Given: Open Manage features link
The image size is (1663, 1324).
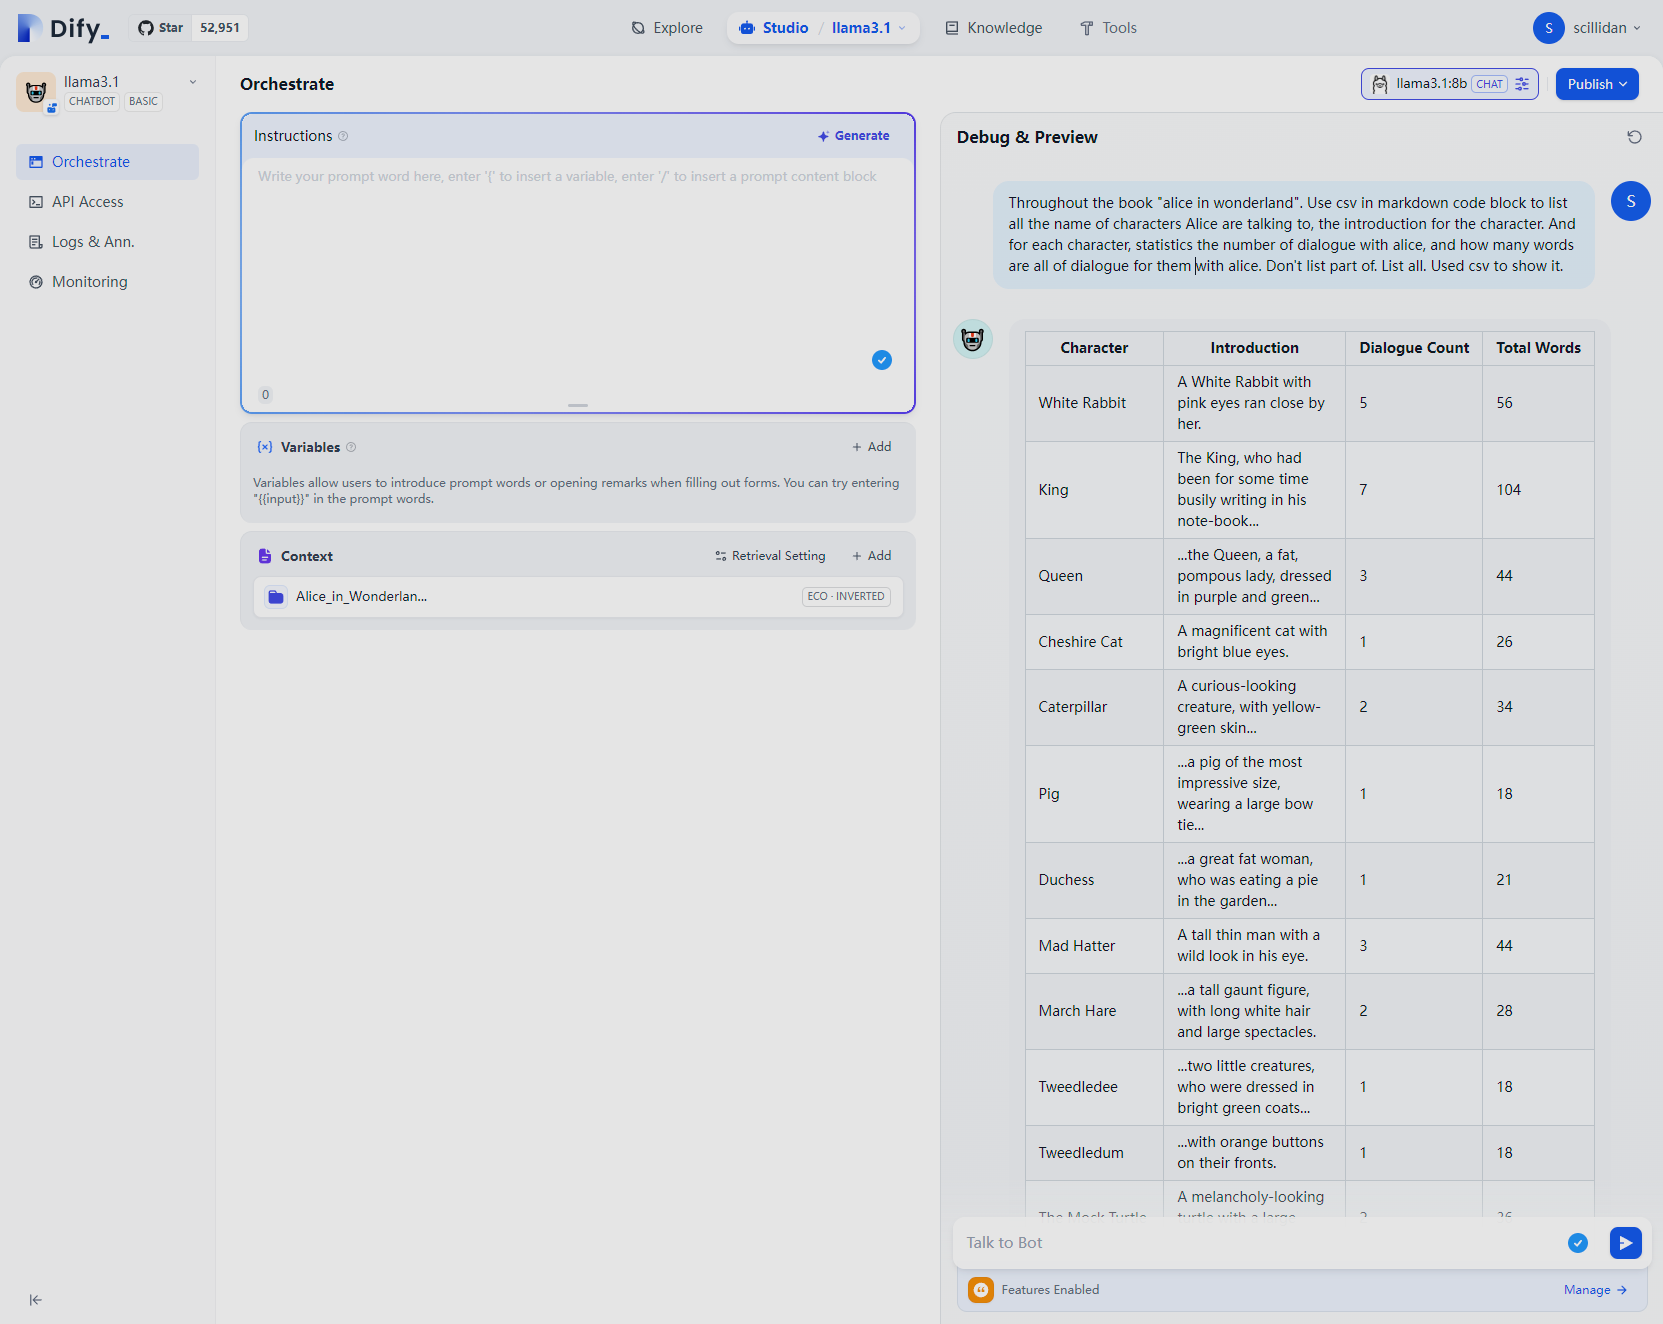Looking at the screenshot, I should point(1595,1290).
